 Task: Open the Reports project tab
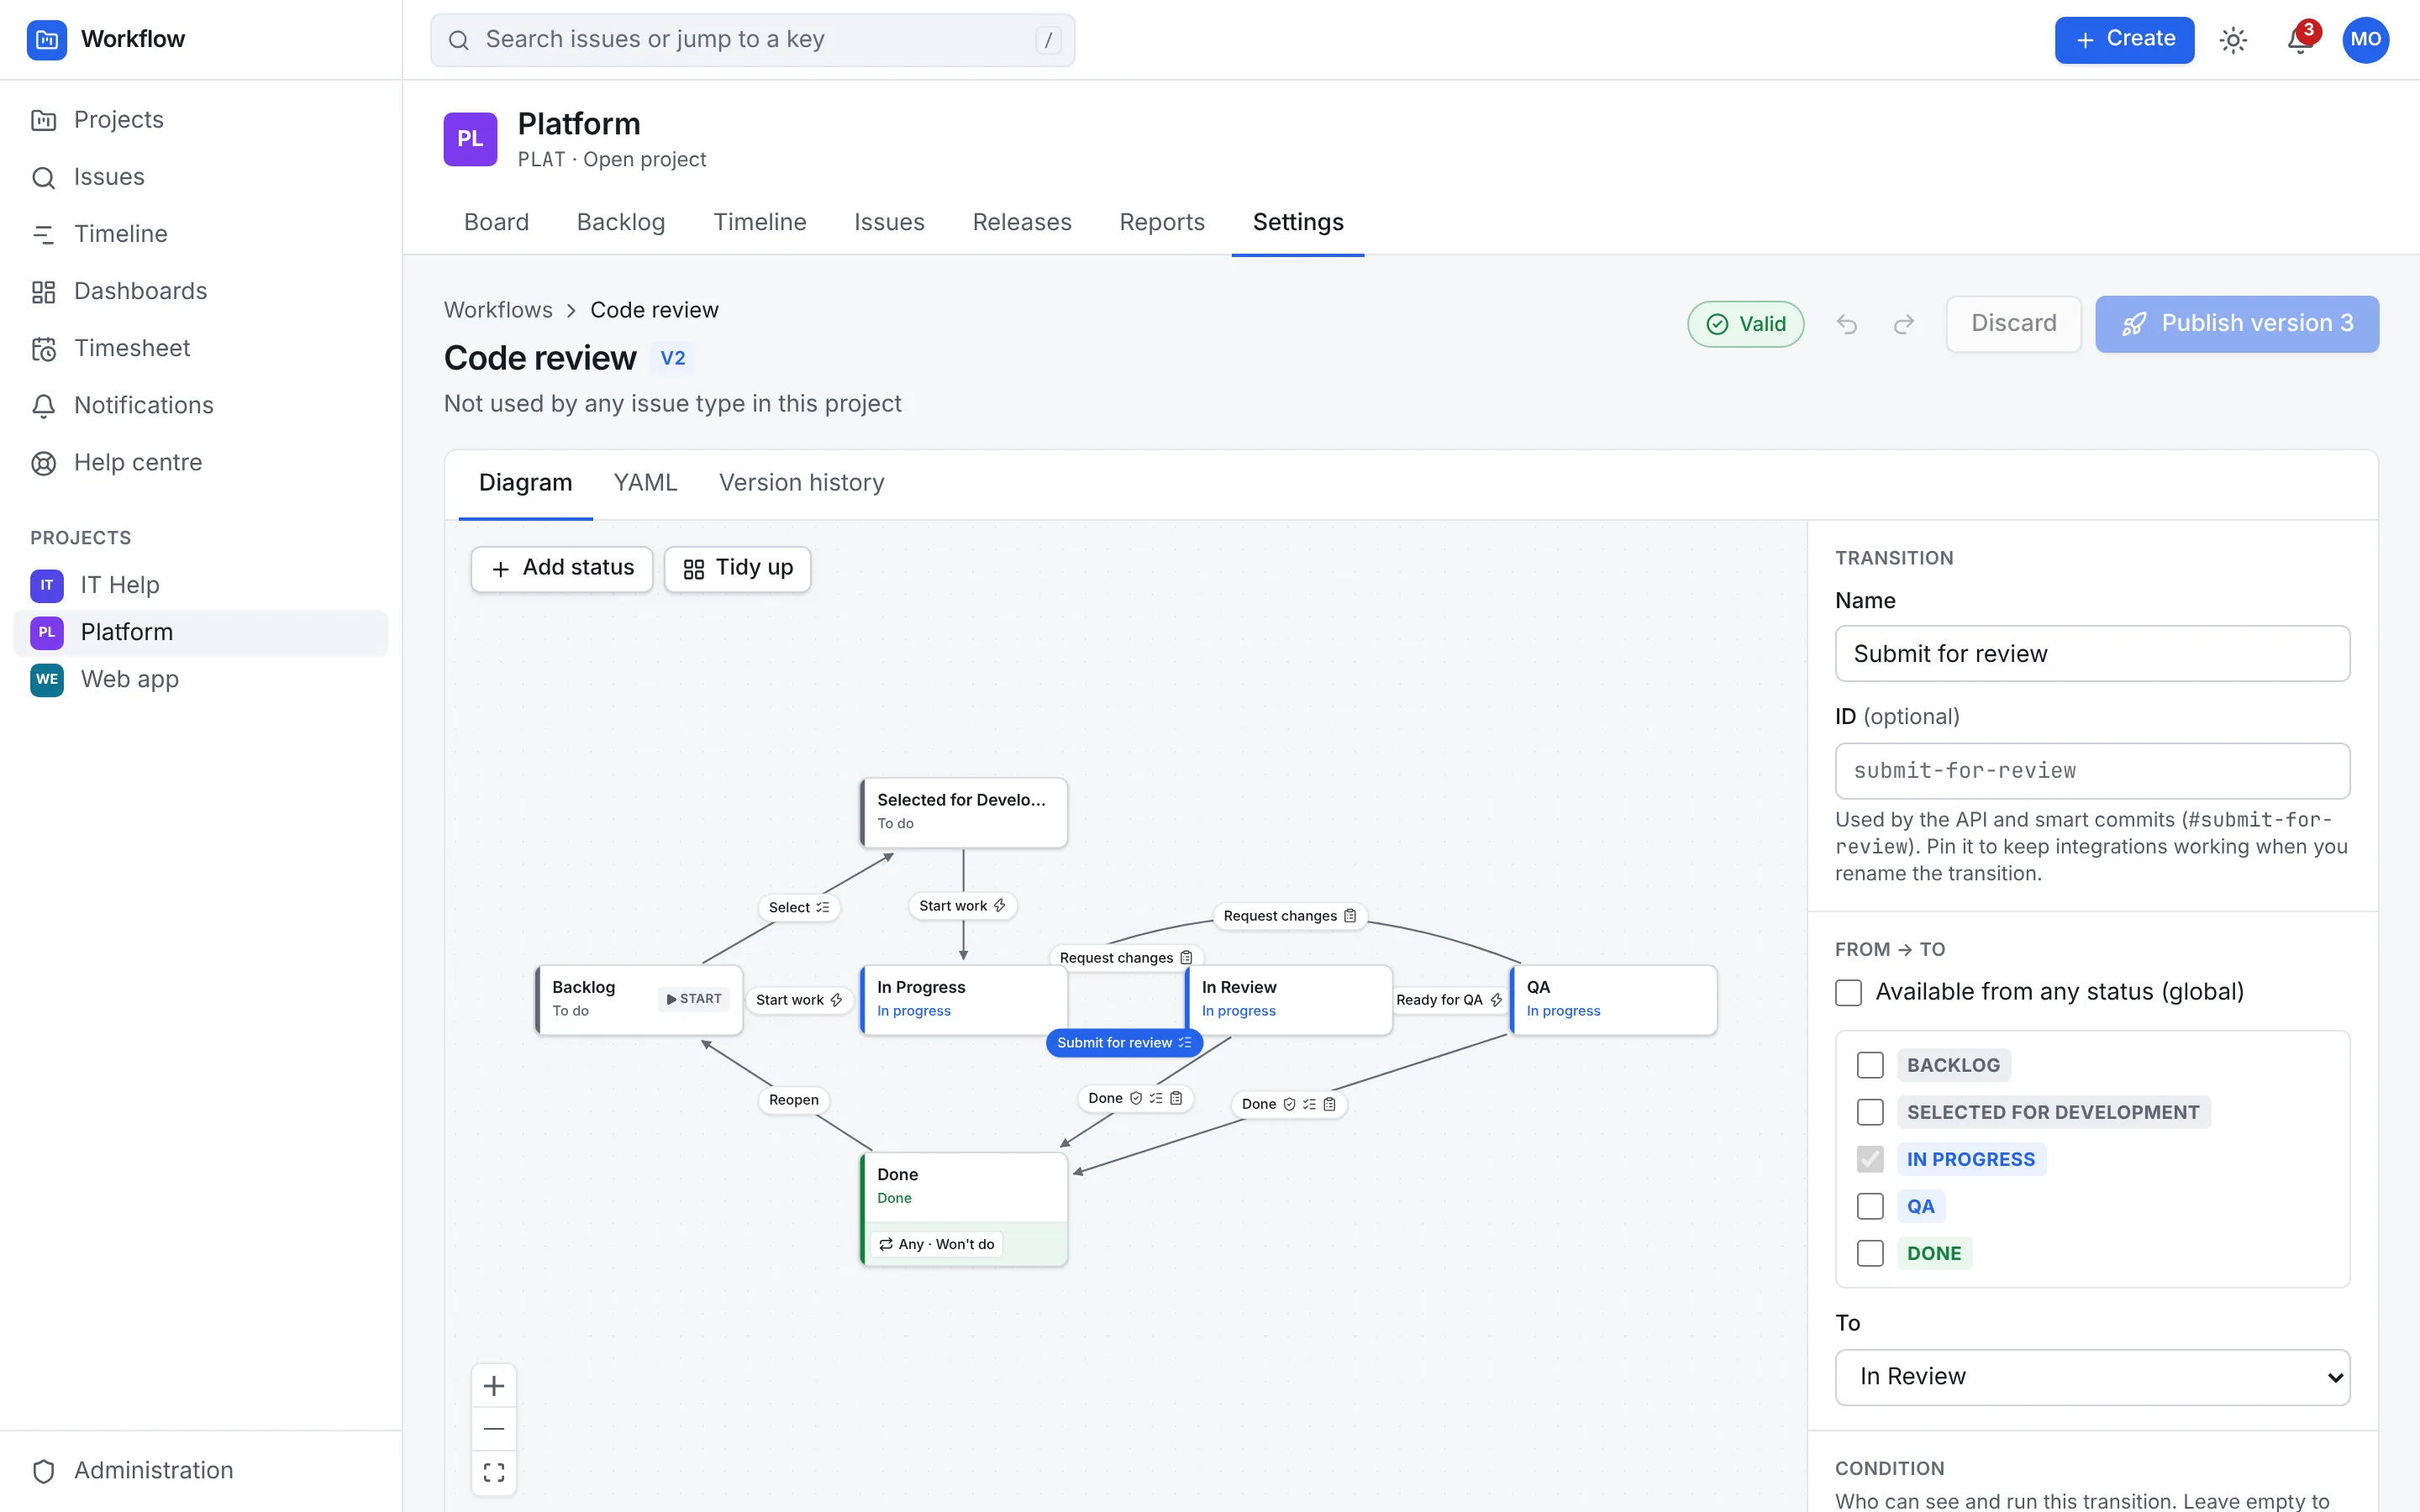tap(1162, 222)
